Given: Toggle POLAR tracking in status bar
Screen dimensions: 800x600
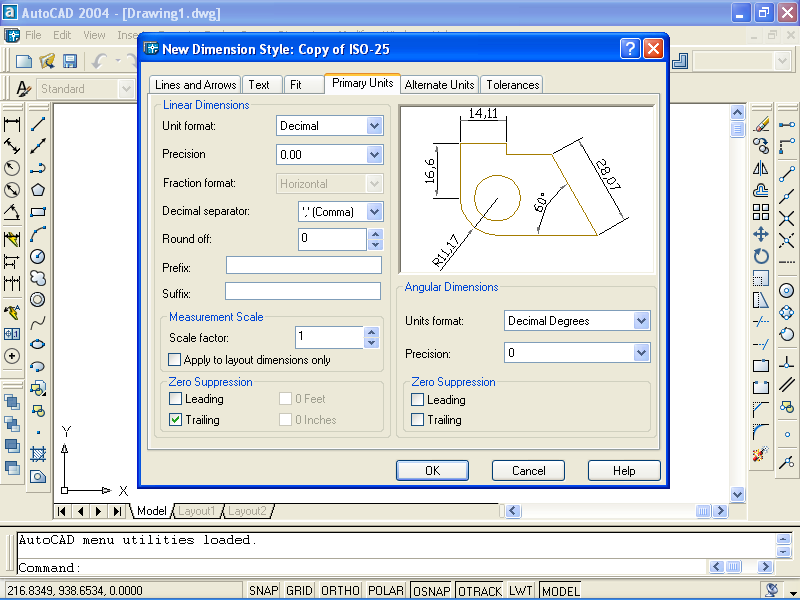Looking at the screenshot, I should click(x=386, y=590).
